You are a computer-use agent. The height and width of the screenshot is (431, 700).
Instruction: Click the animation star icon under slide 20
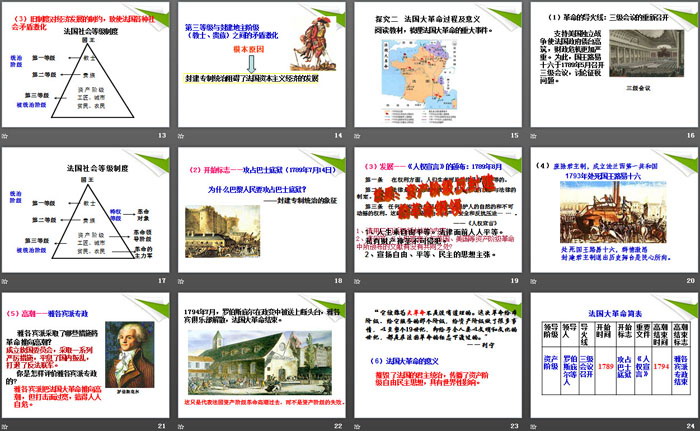tap(533, 281)
